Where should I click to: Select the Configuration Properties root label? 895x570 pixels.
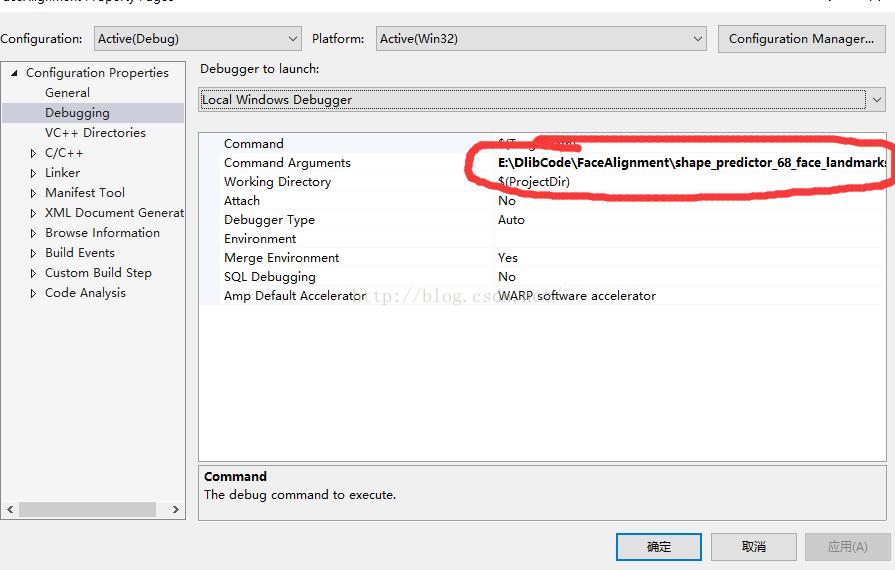tap(97, 73)
